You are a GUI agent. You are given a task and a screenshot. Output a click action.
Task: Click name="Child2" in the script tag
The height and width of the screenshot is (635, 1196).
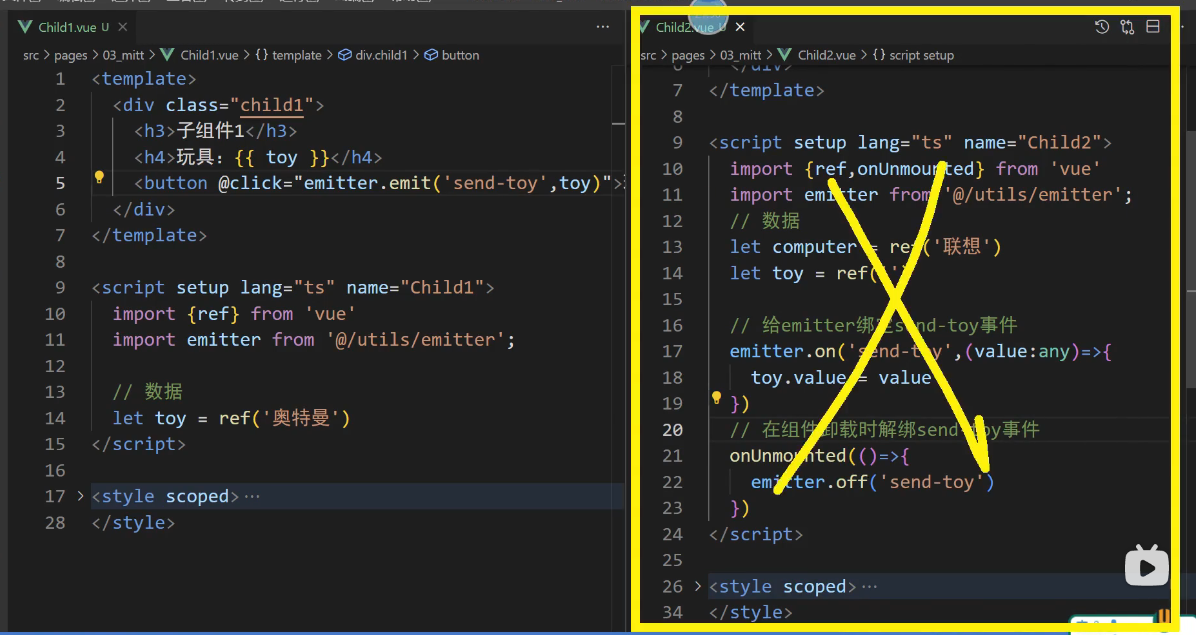tap(1032, 143)
